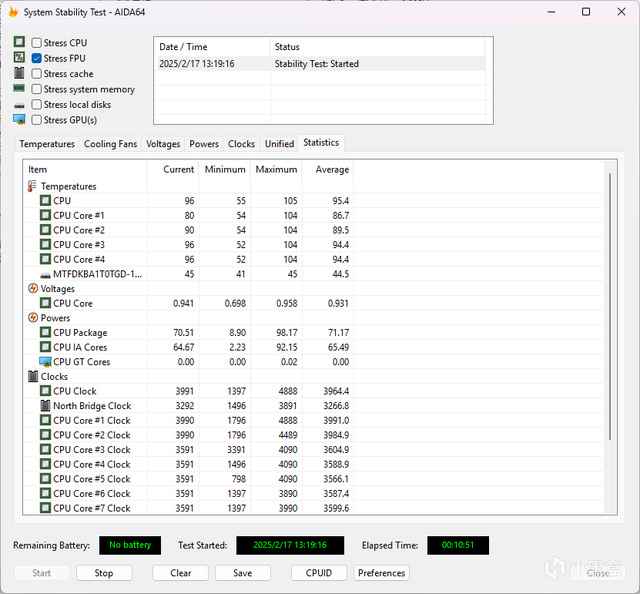This screenshot has width=640, height=594.
Task: Uncheck the Stress FPU checkbox
Action: tap(37, 58)
